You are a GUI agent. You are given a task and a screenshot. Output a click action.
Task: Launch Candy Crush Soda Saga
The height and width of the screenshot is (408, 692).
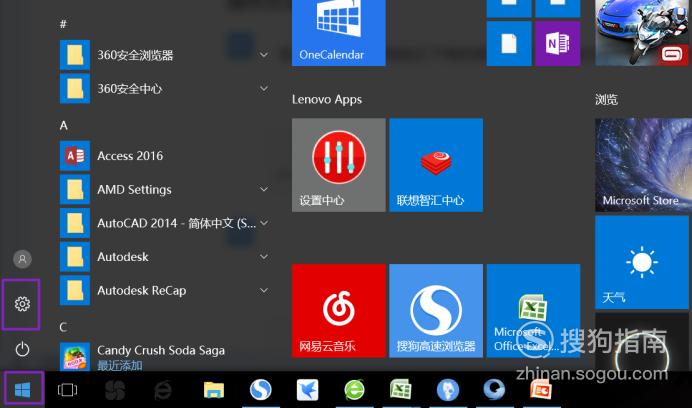pos(165,357)
